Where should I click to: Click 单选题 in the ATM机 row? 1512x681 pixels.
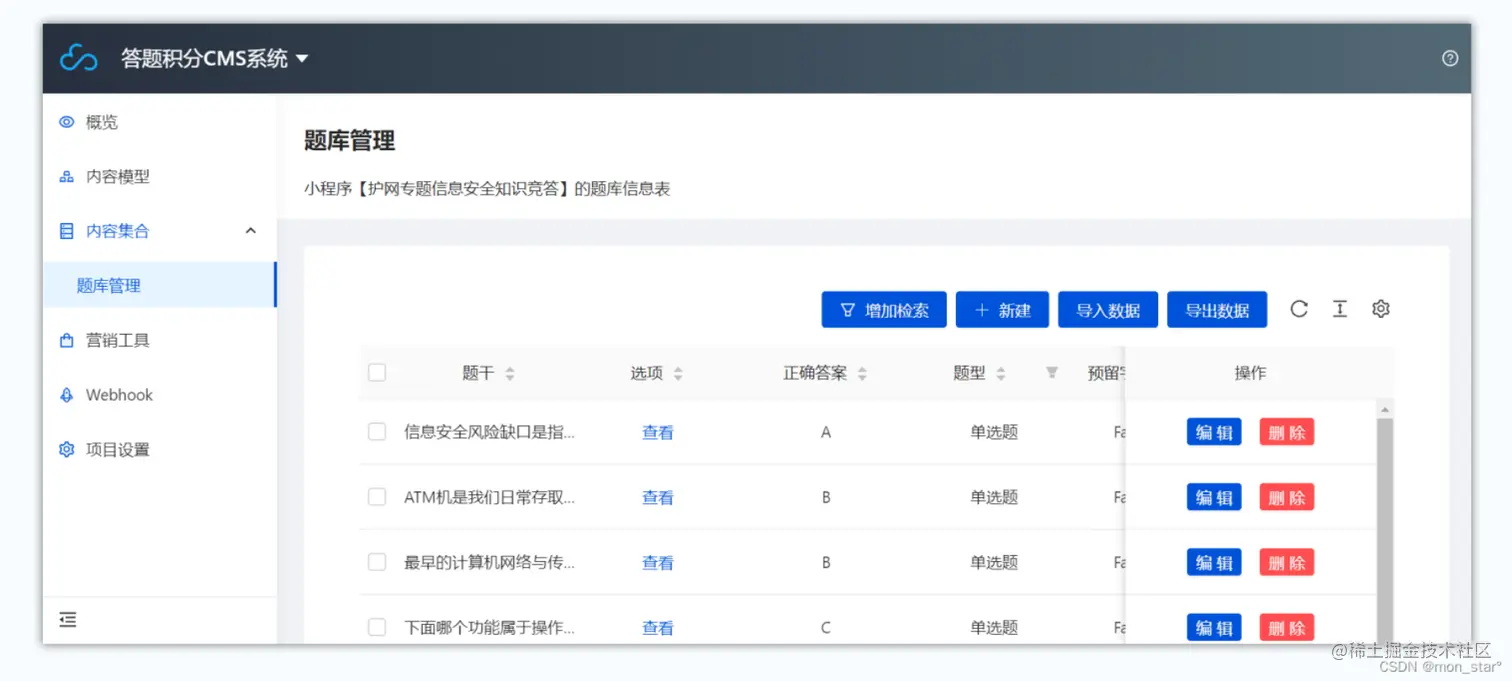pos(994,497)
